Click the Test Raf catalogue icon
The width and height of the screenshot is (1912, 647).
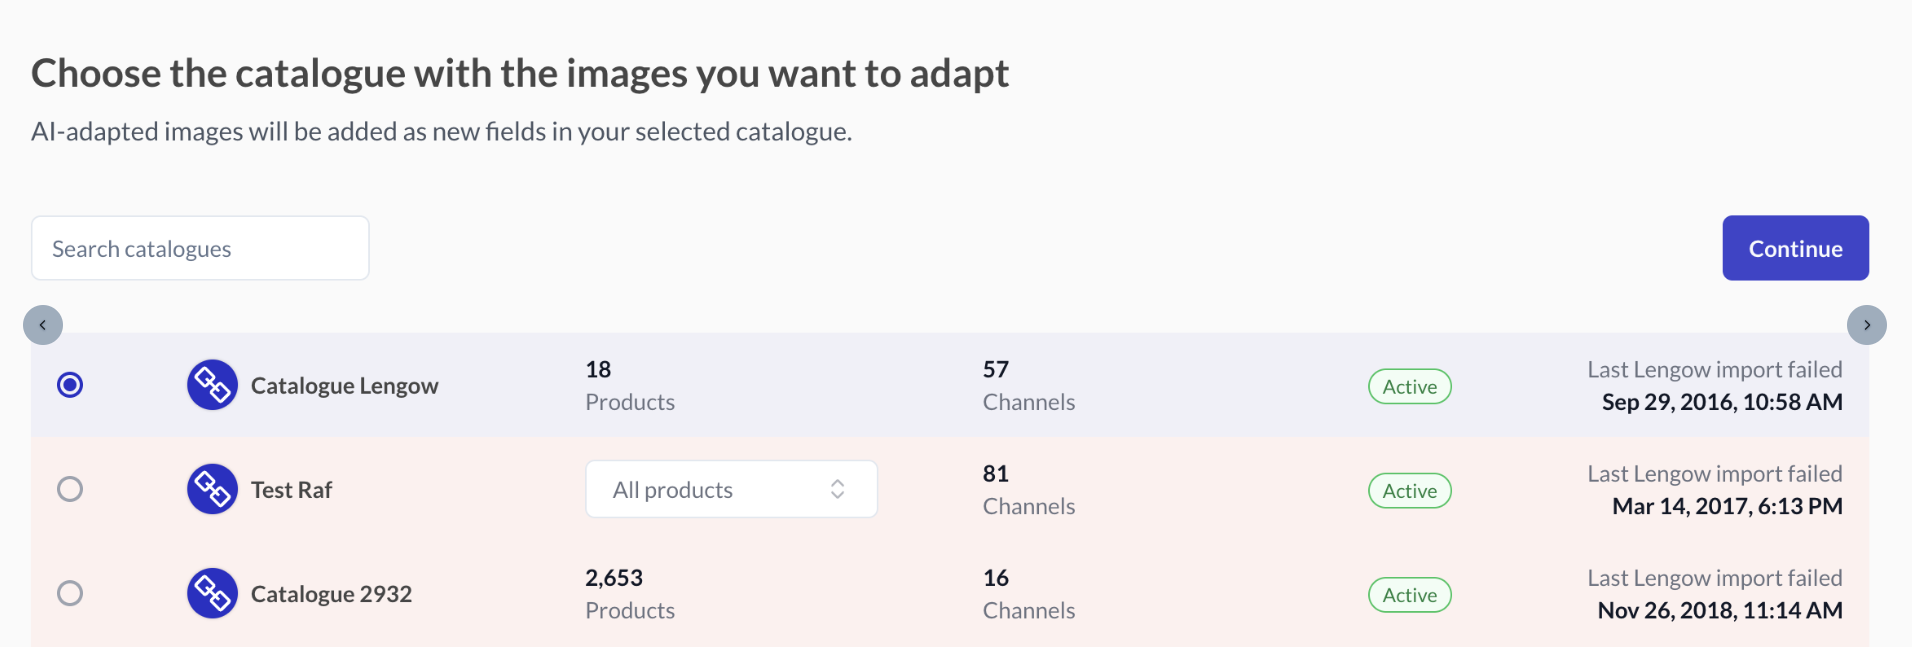[x=212, y=489]
